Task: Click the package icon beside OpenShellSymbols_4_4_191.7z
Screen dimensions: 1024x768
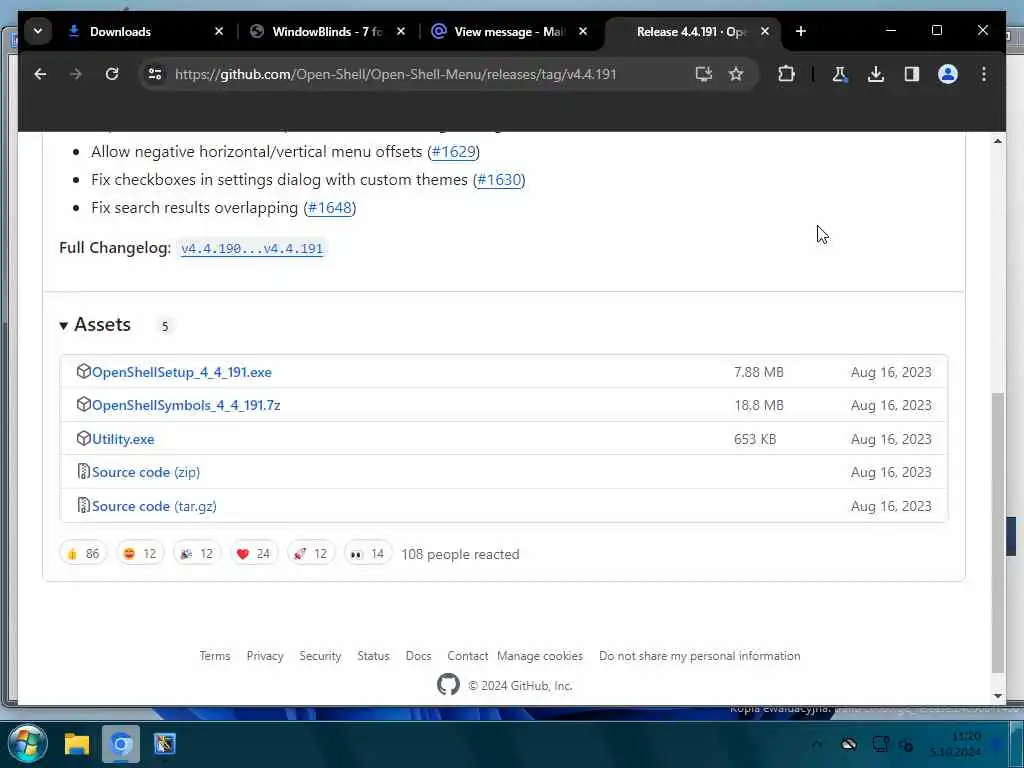Action: pyautogui.click(x=83, y=404)
